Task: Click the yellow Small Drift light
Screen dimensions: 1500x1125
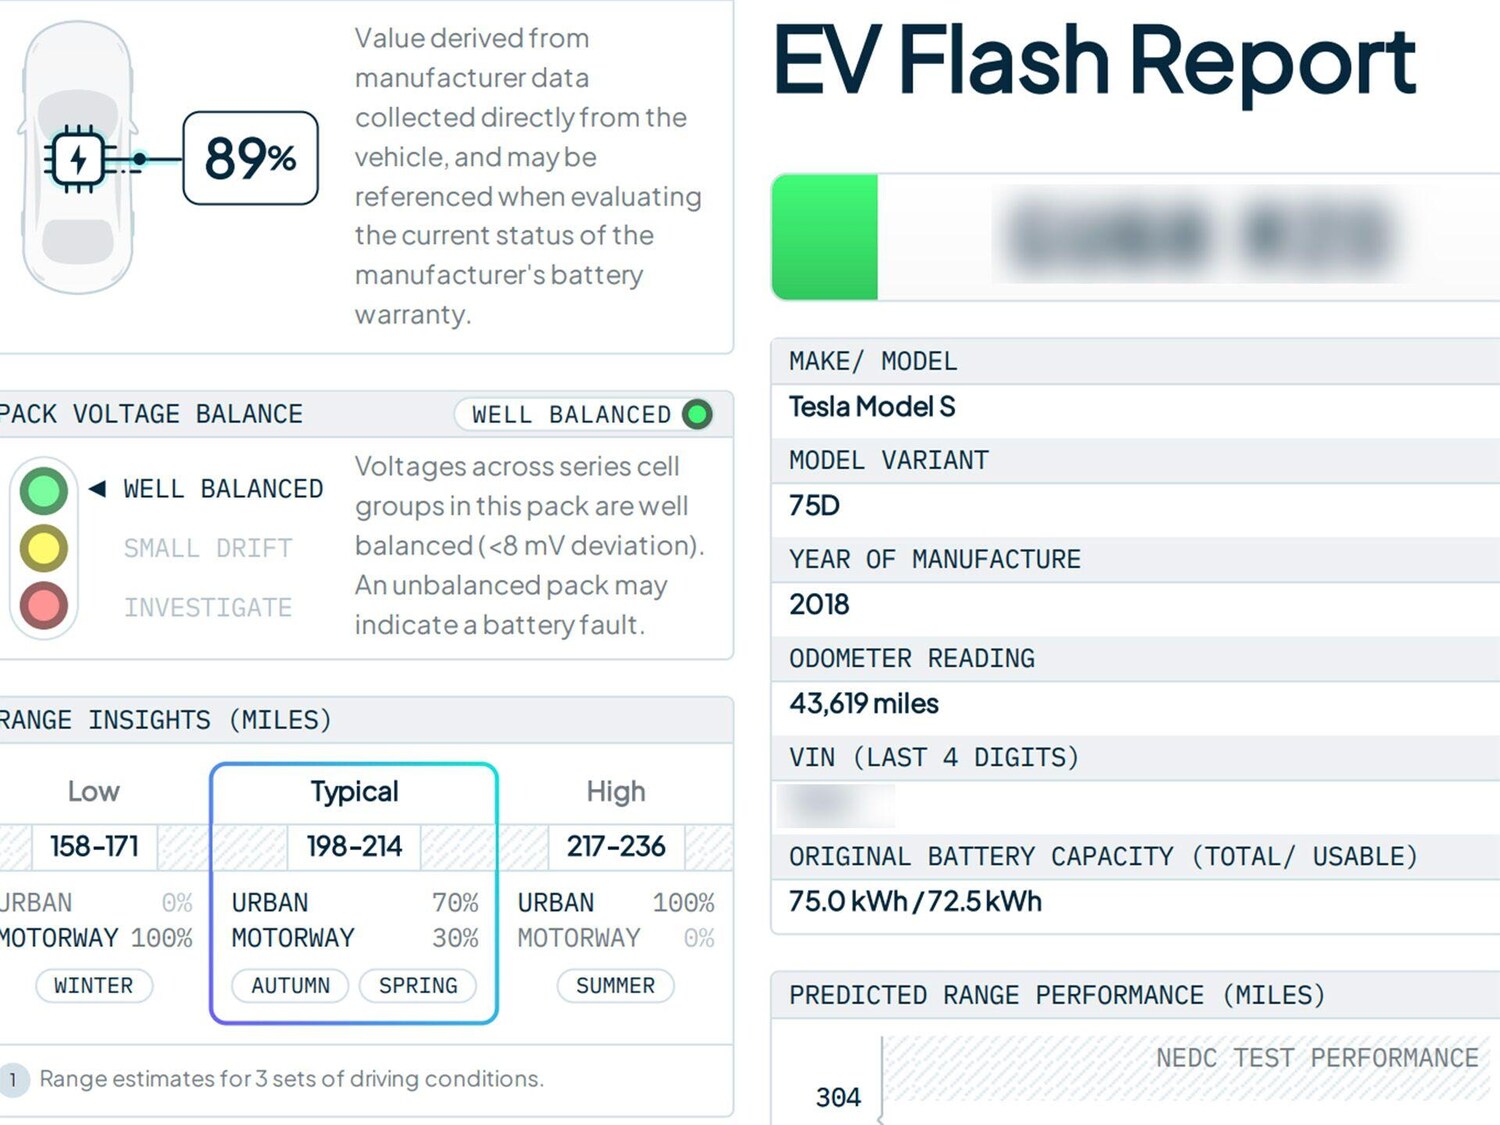Action: tap(44, 548)
